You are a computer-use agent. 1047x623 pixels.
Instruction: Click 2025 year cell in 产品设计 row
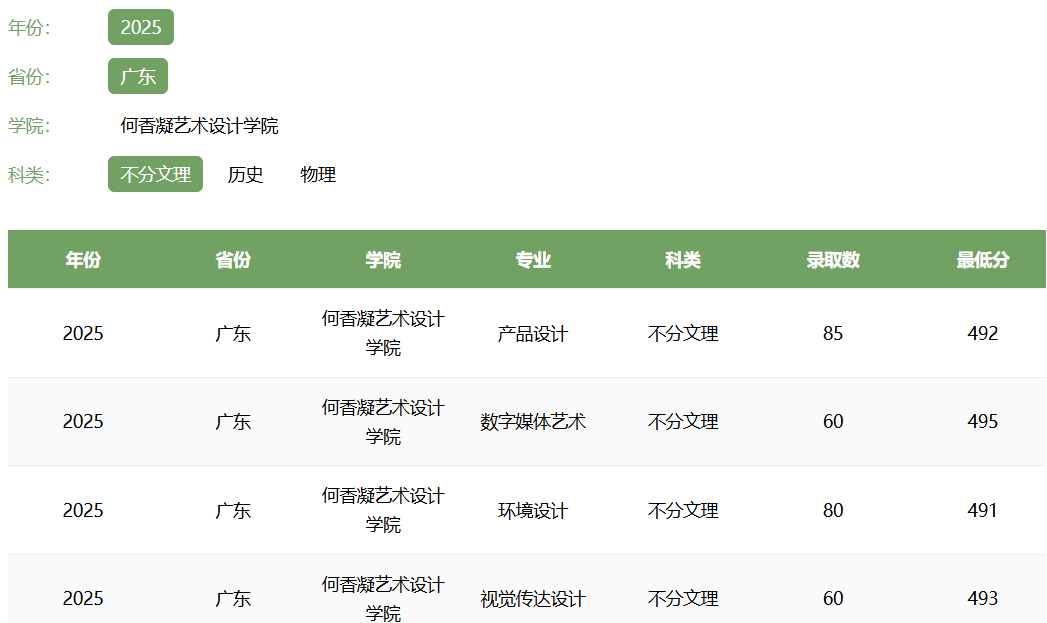(83, 333)
